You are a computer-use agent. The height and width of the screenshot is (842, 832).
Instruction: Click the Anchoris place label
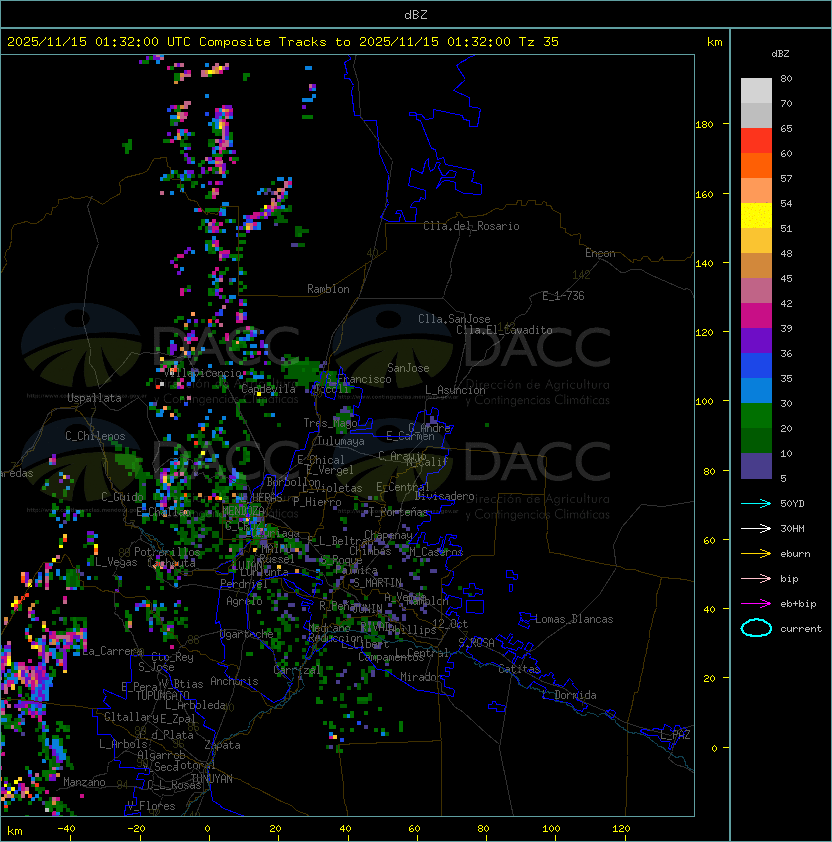click(x=234, y=681)
